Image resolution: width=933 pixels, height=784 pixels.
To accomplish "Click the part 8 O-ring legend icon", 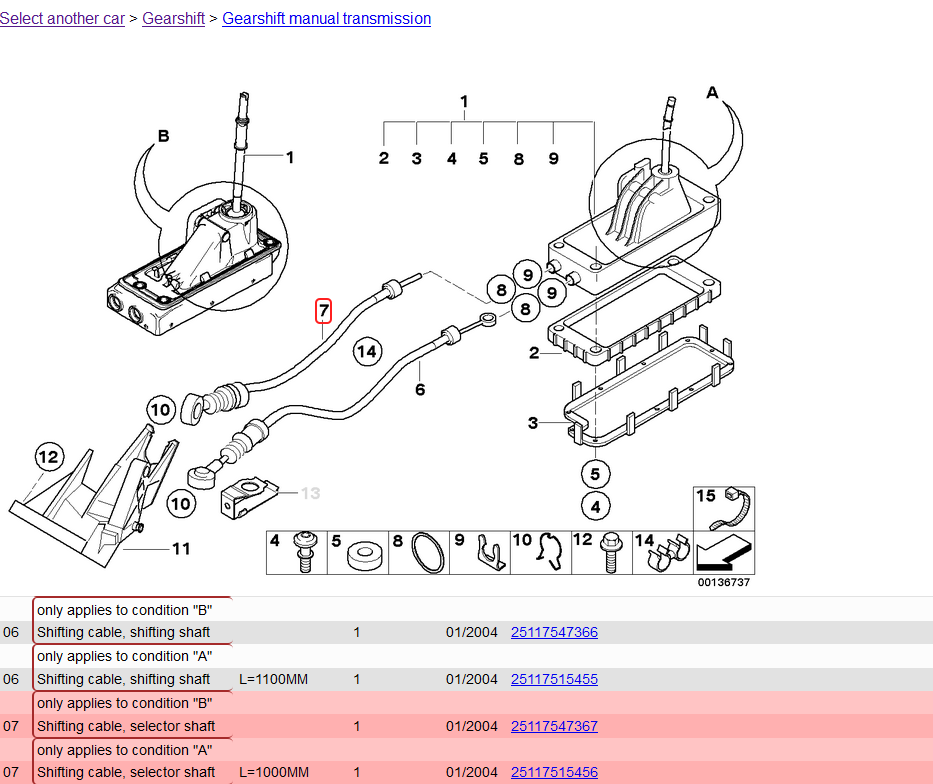I will (x=426, y=553).
